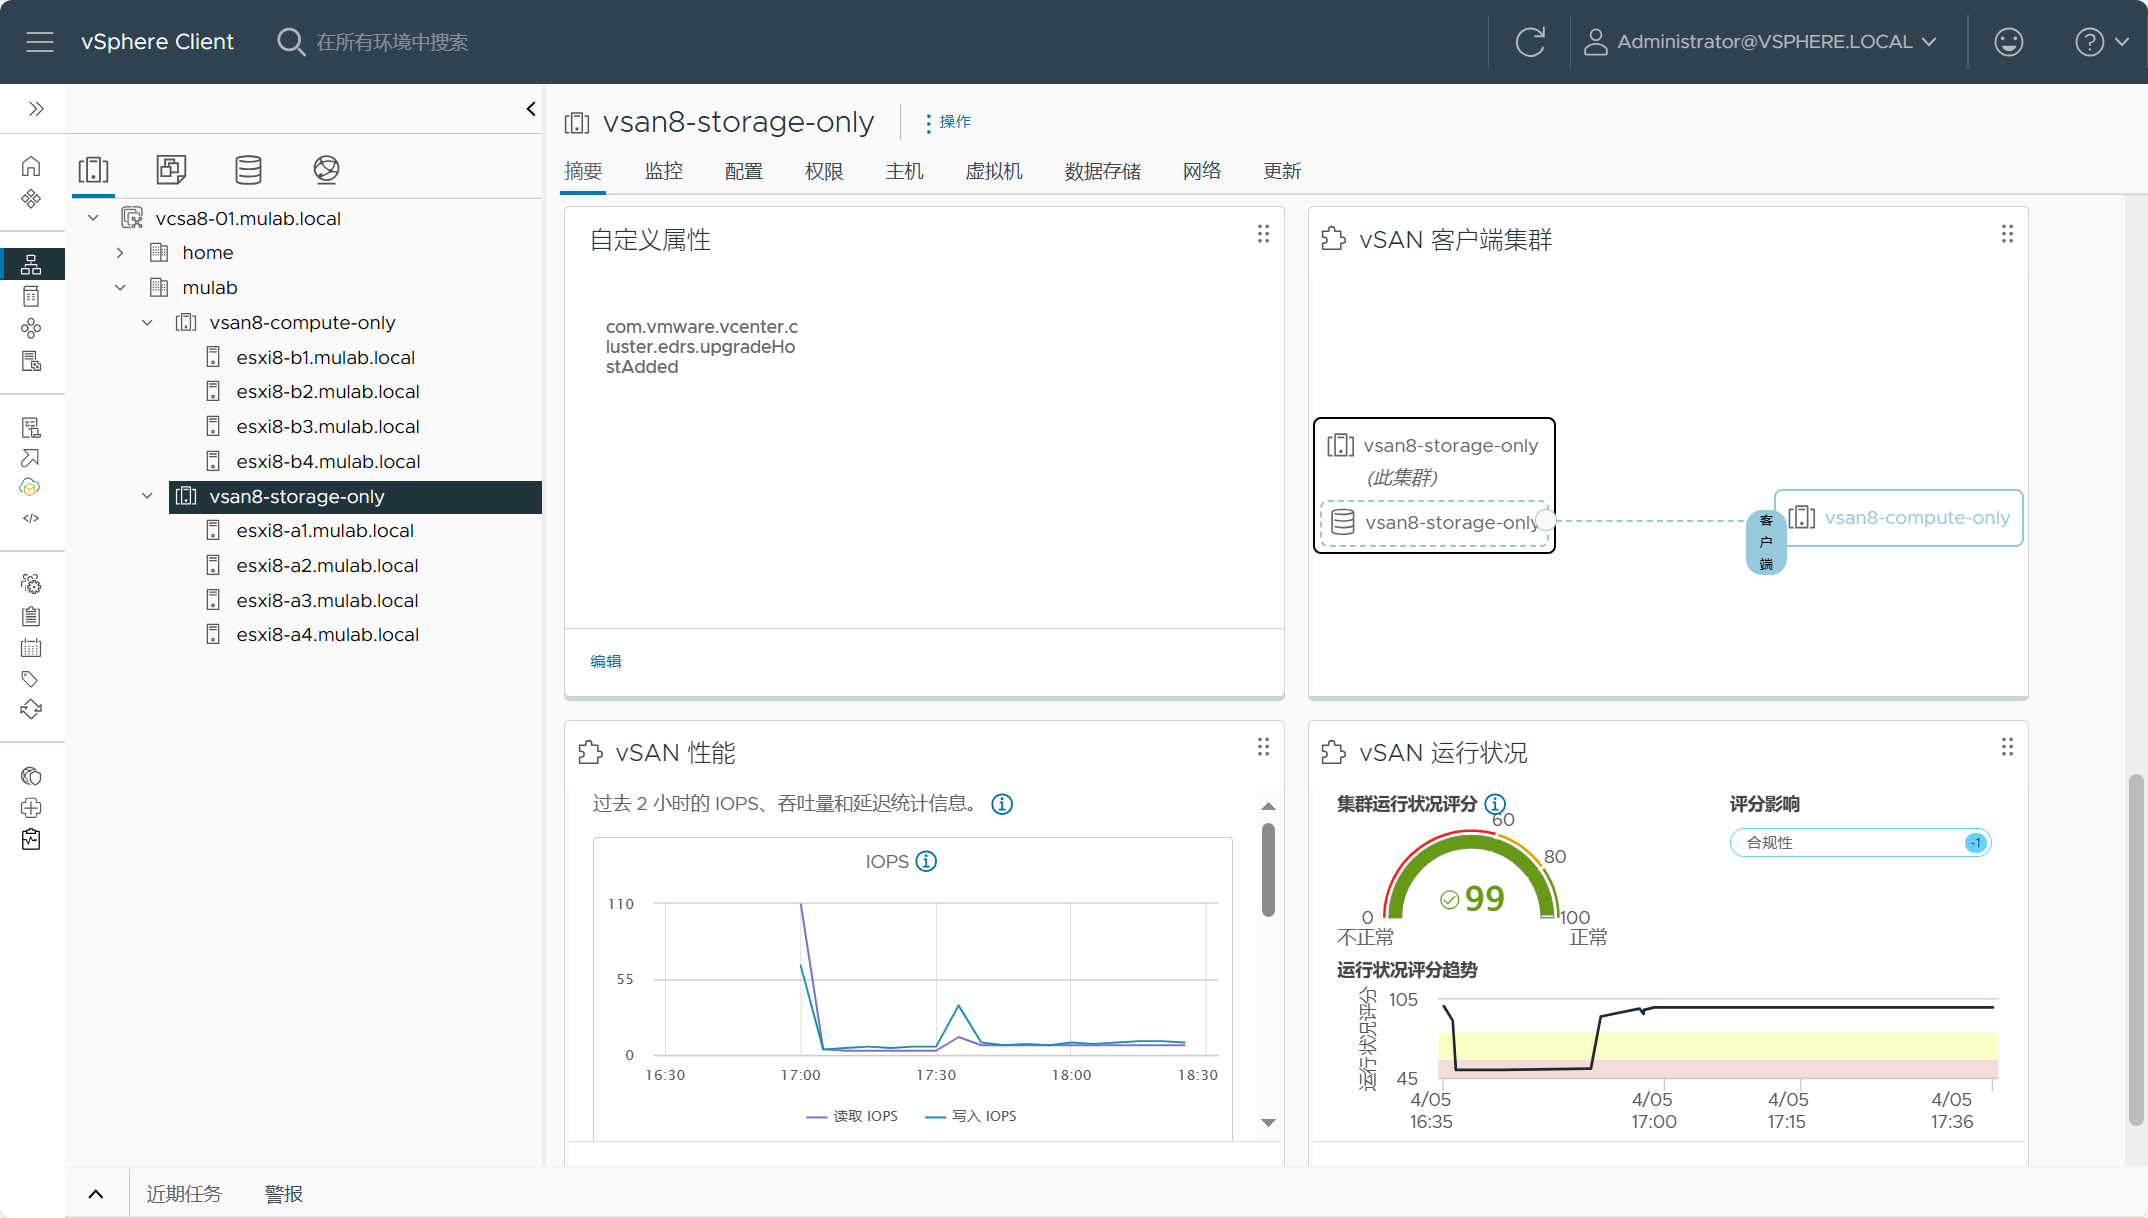Click the vSAN performance card scrollbar thumb
Viewport: 2148px width, 1218px height.
[1268, 870]
